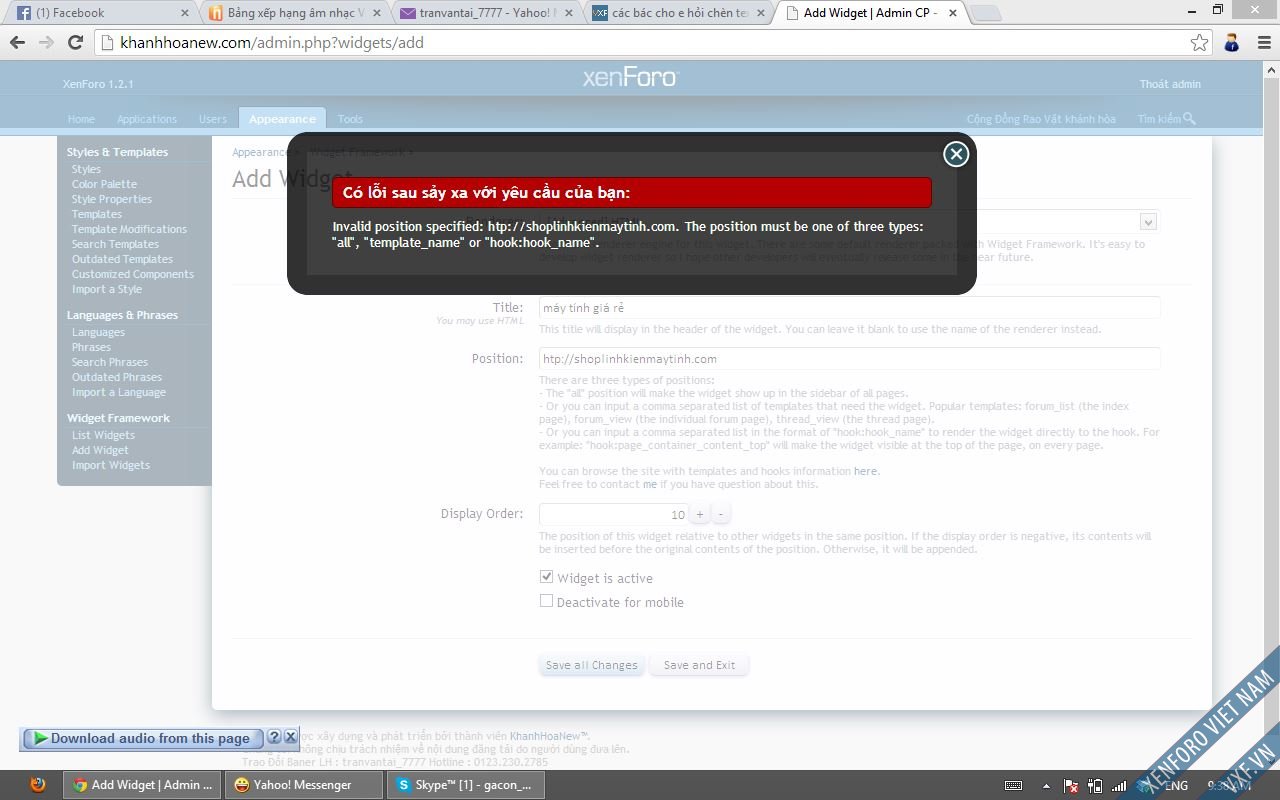Go back to previous page
Viewport: 1280px width, 800px height.
[17, 42]
